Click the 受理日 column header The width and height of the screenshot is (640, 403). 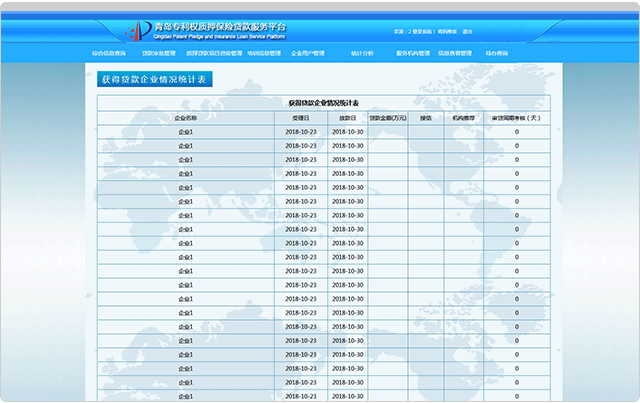pyautogui.click(x=299, y=117)
